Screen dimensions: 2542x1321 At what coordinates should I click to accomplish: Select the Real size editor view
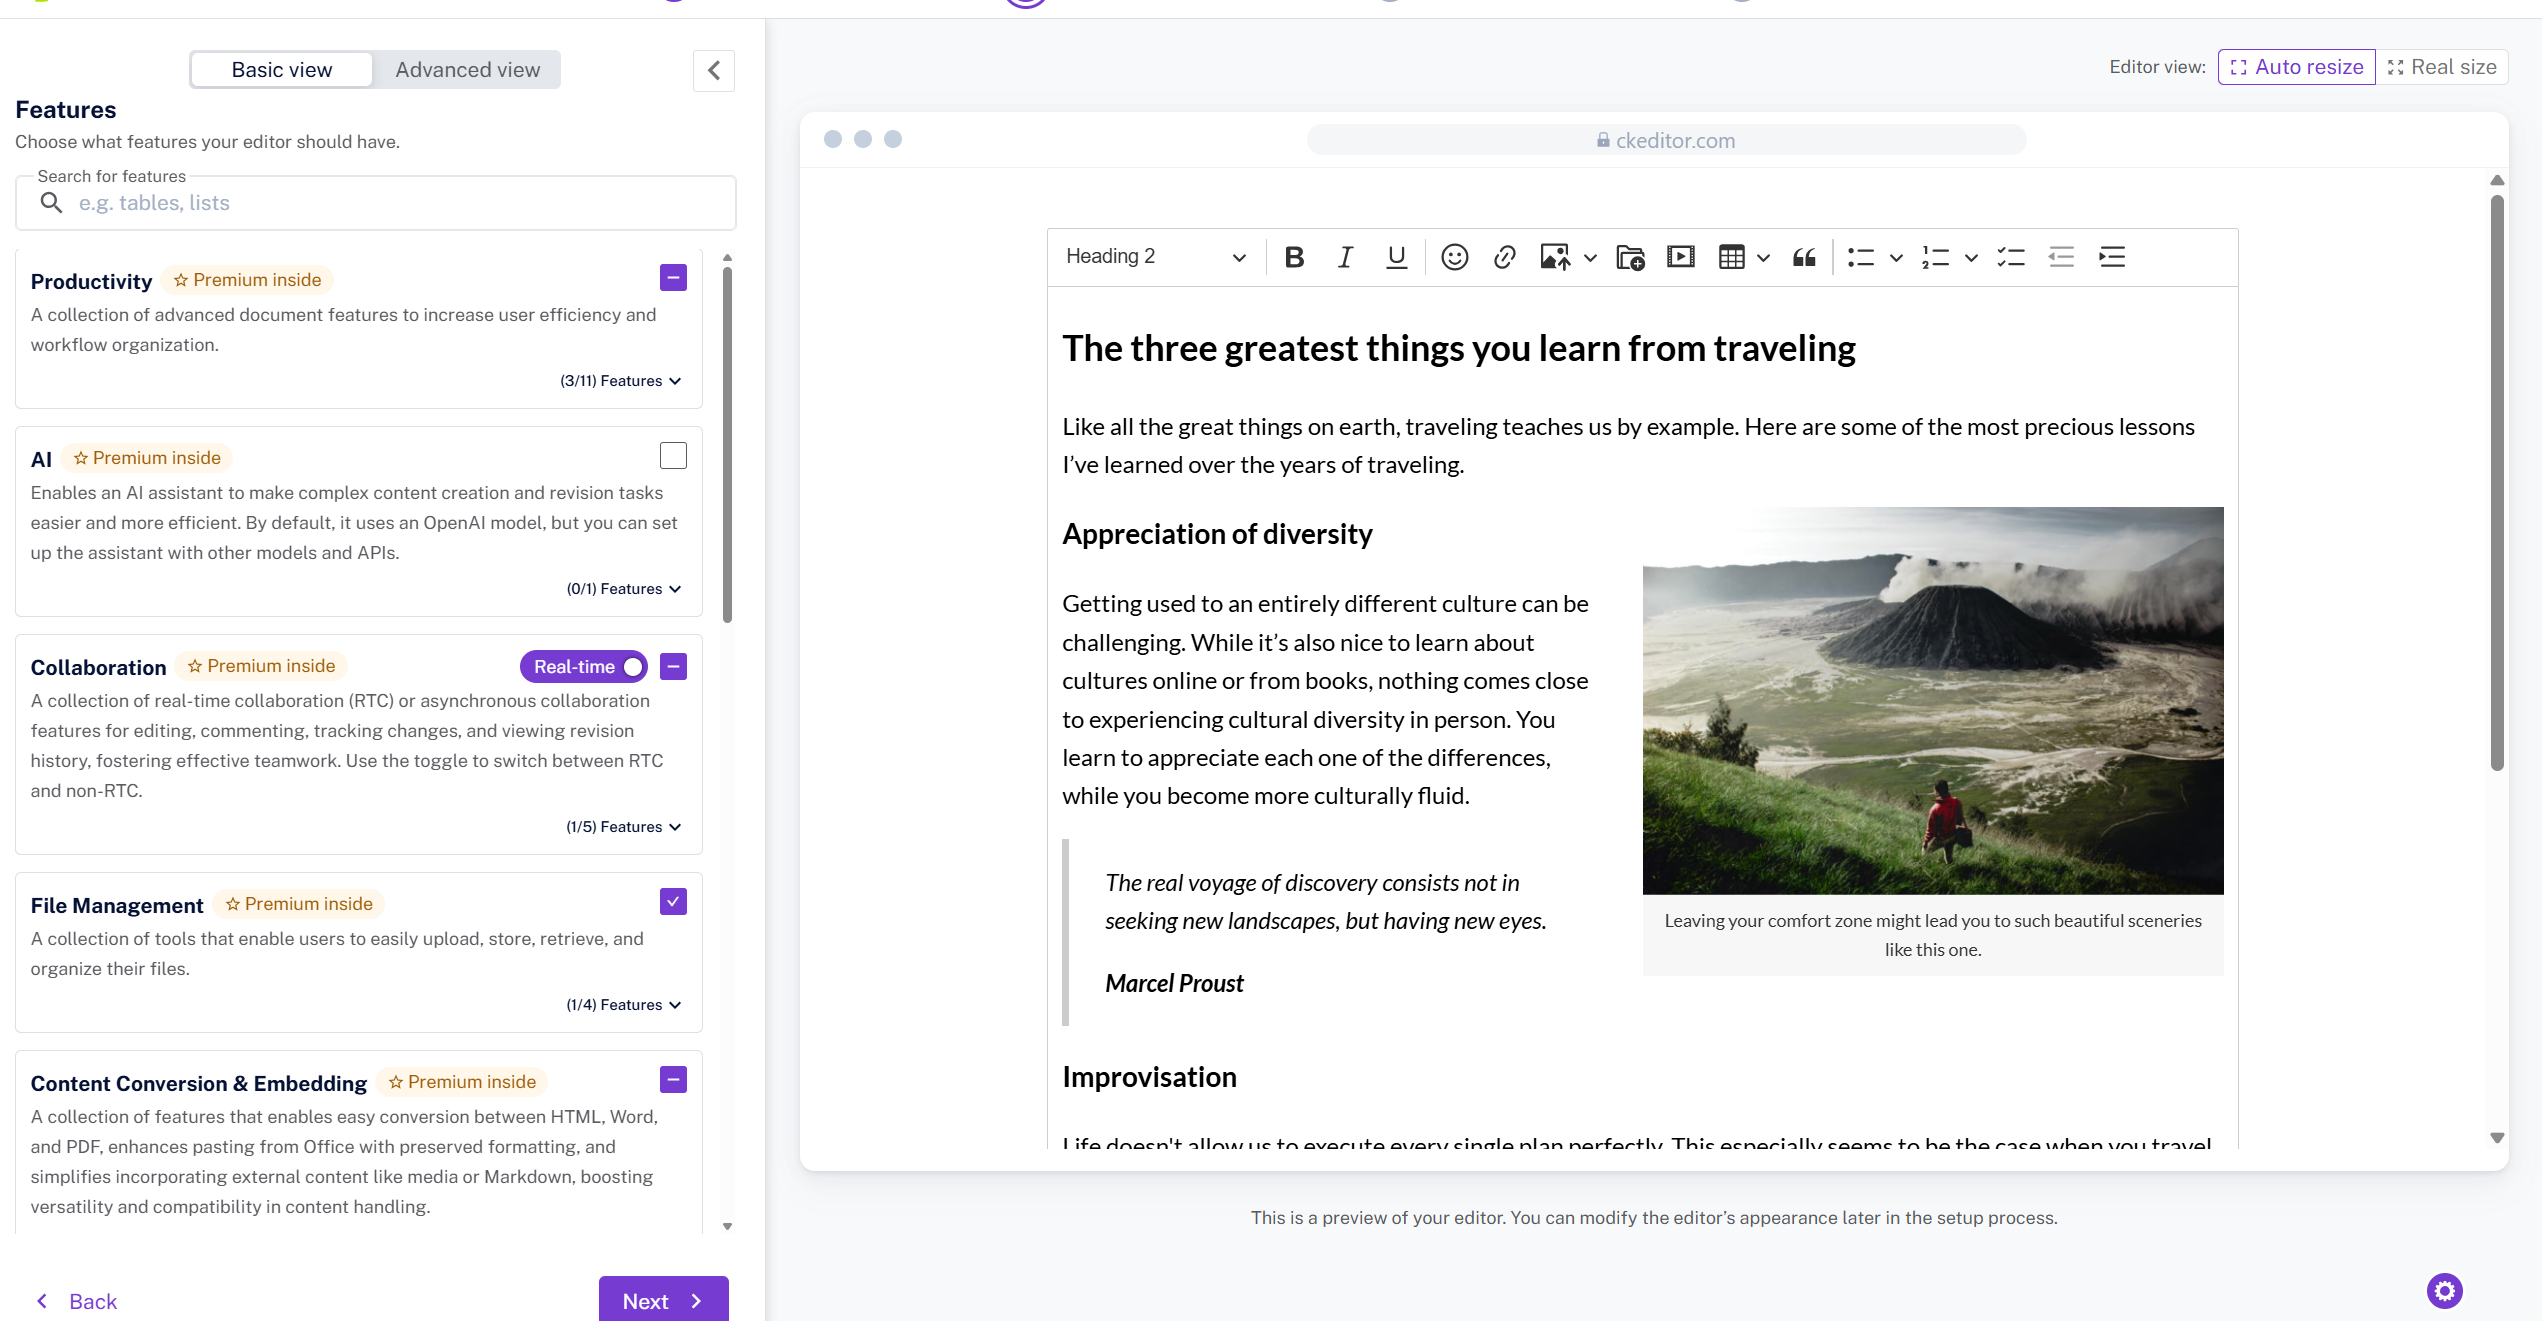coord(2441,67)
